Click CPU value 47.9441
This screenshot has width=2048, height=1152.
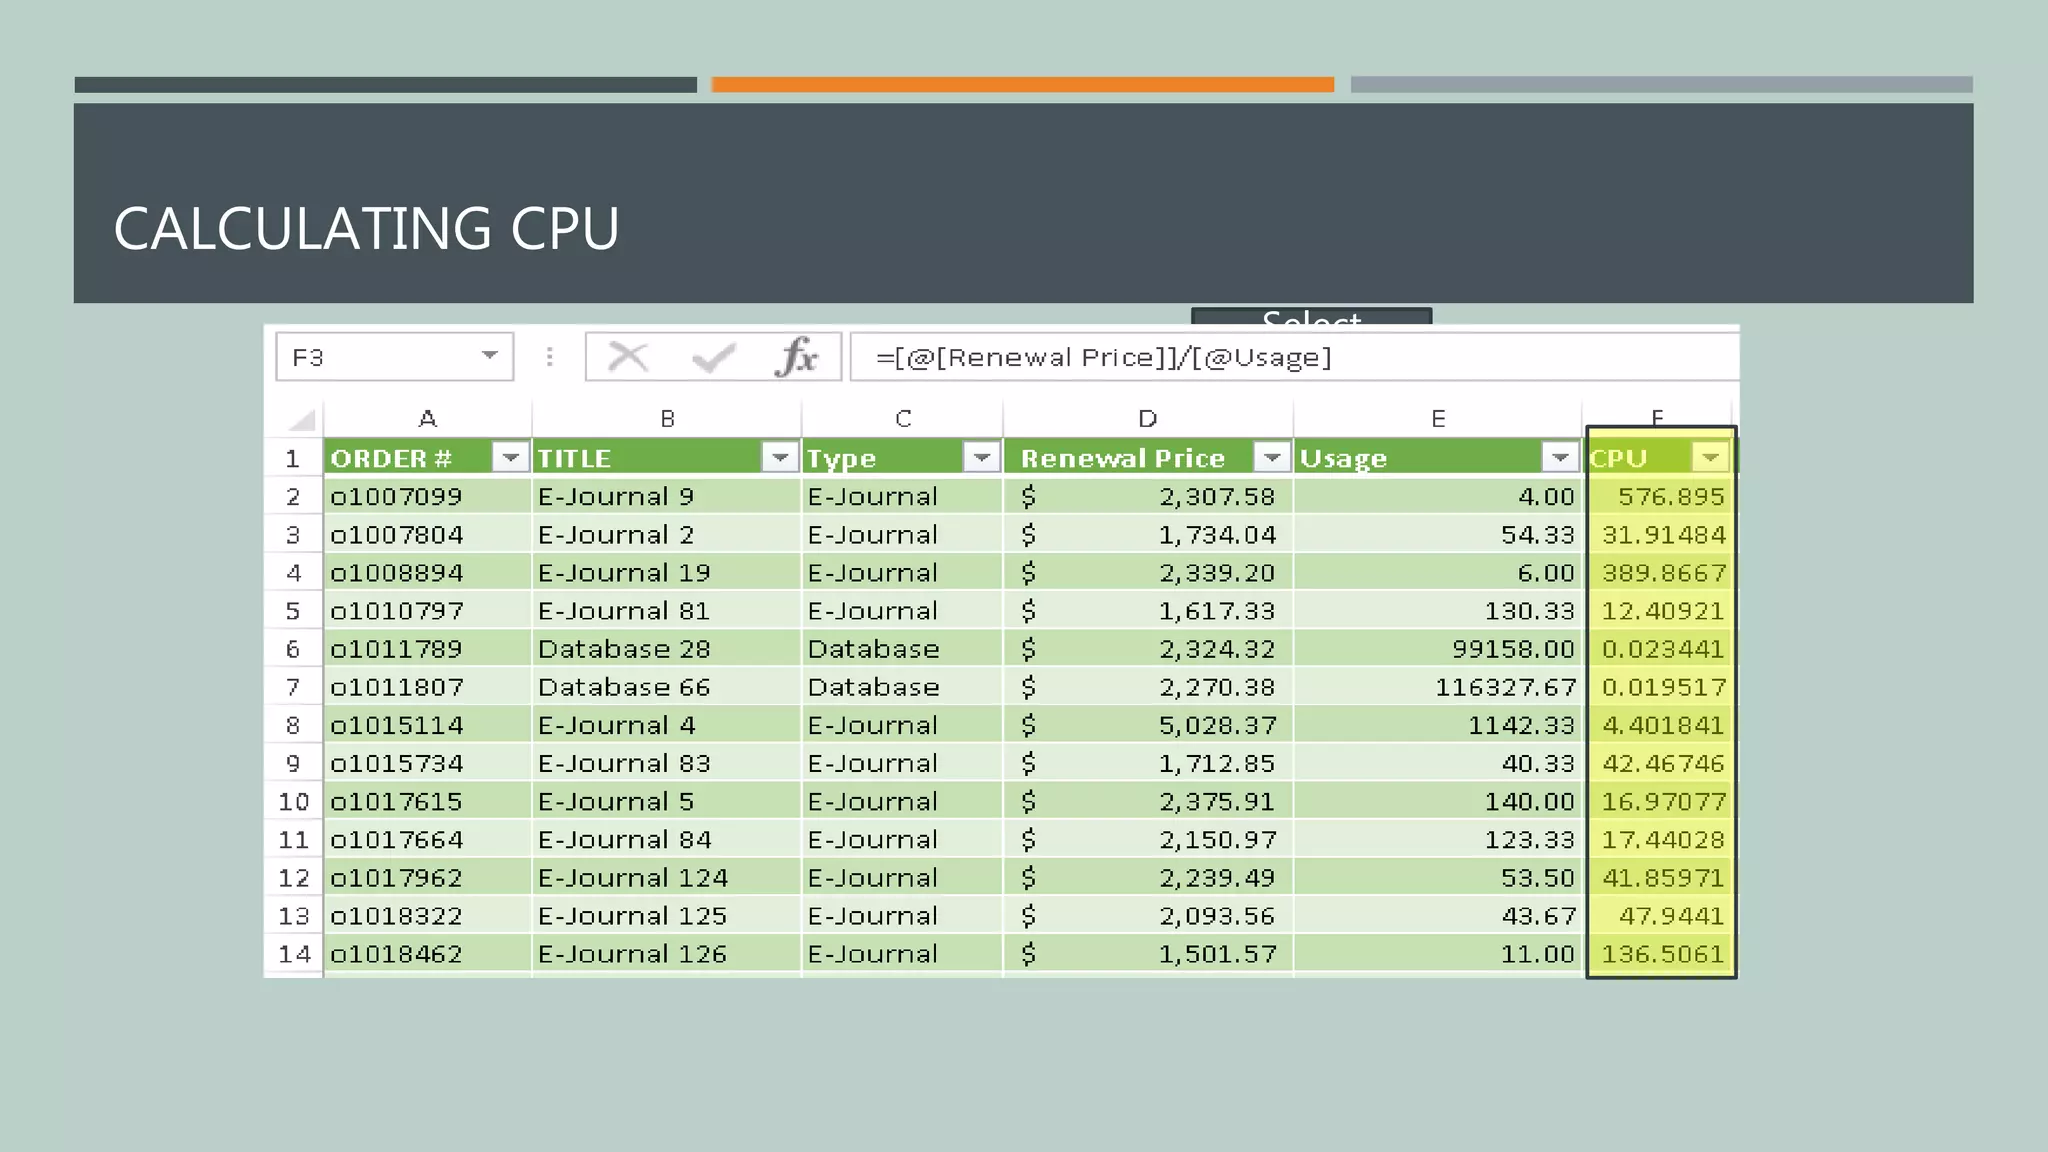[x=1661, y=916]
